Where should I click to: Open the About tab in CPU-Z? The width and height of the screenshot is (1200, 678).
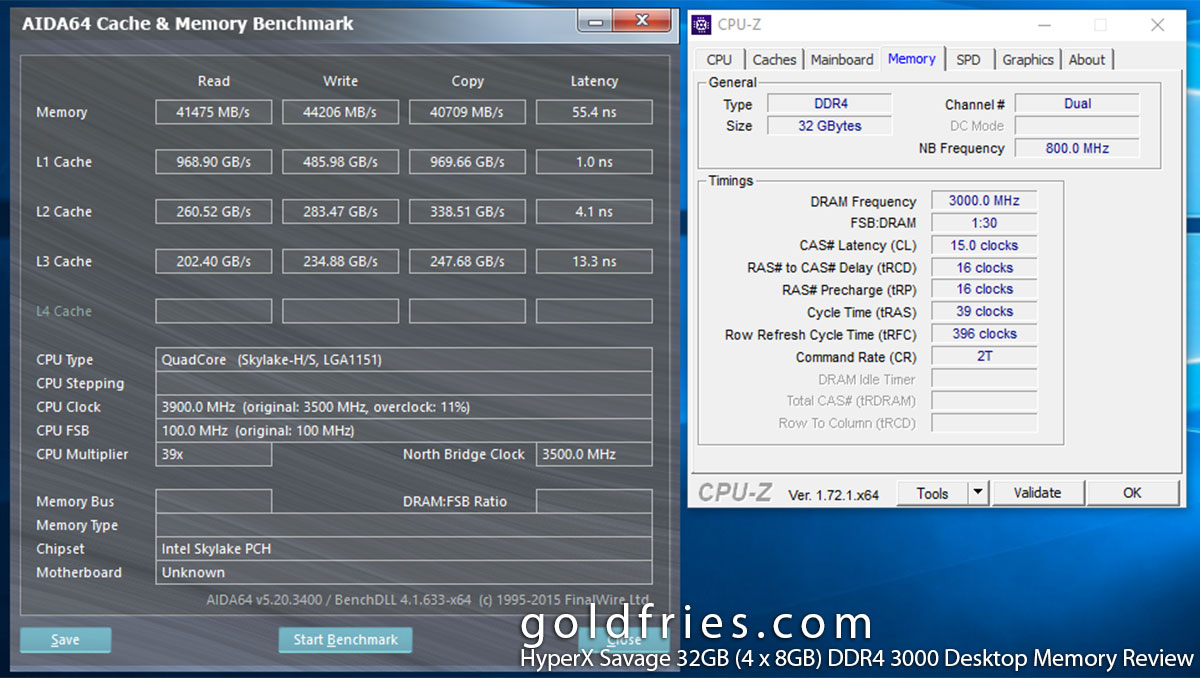pos(1087,60)
